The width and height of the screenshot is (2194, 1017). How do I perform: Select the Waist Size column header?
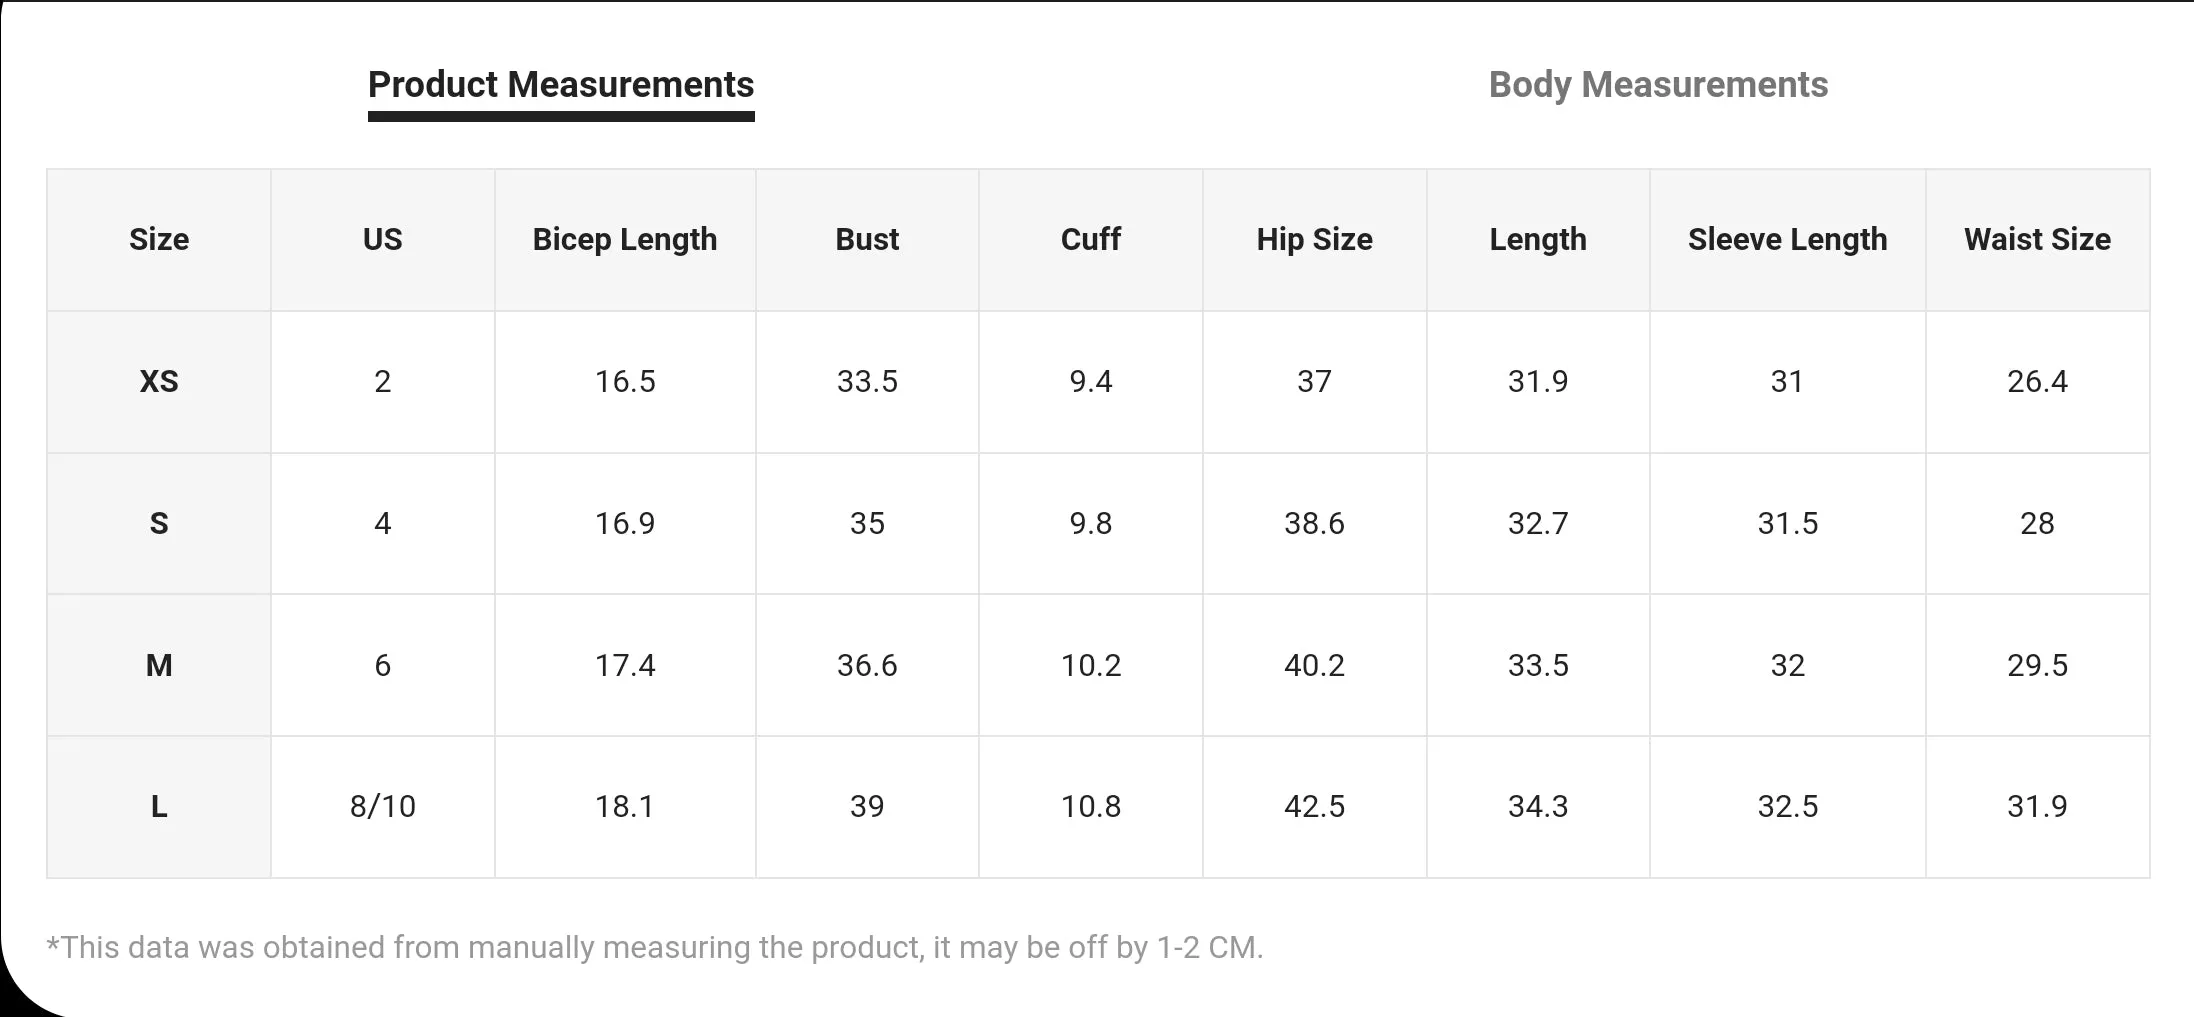(x=2037, y=240)
